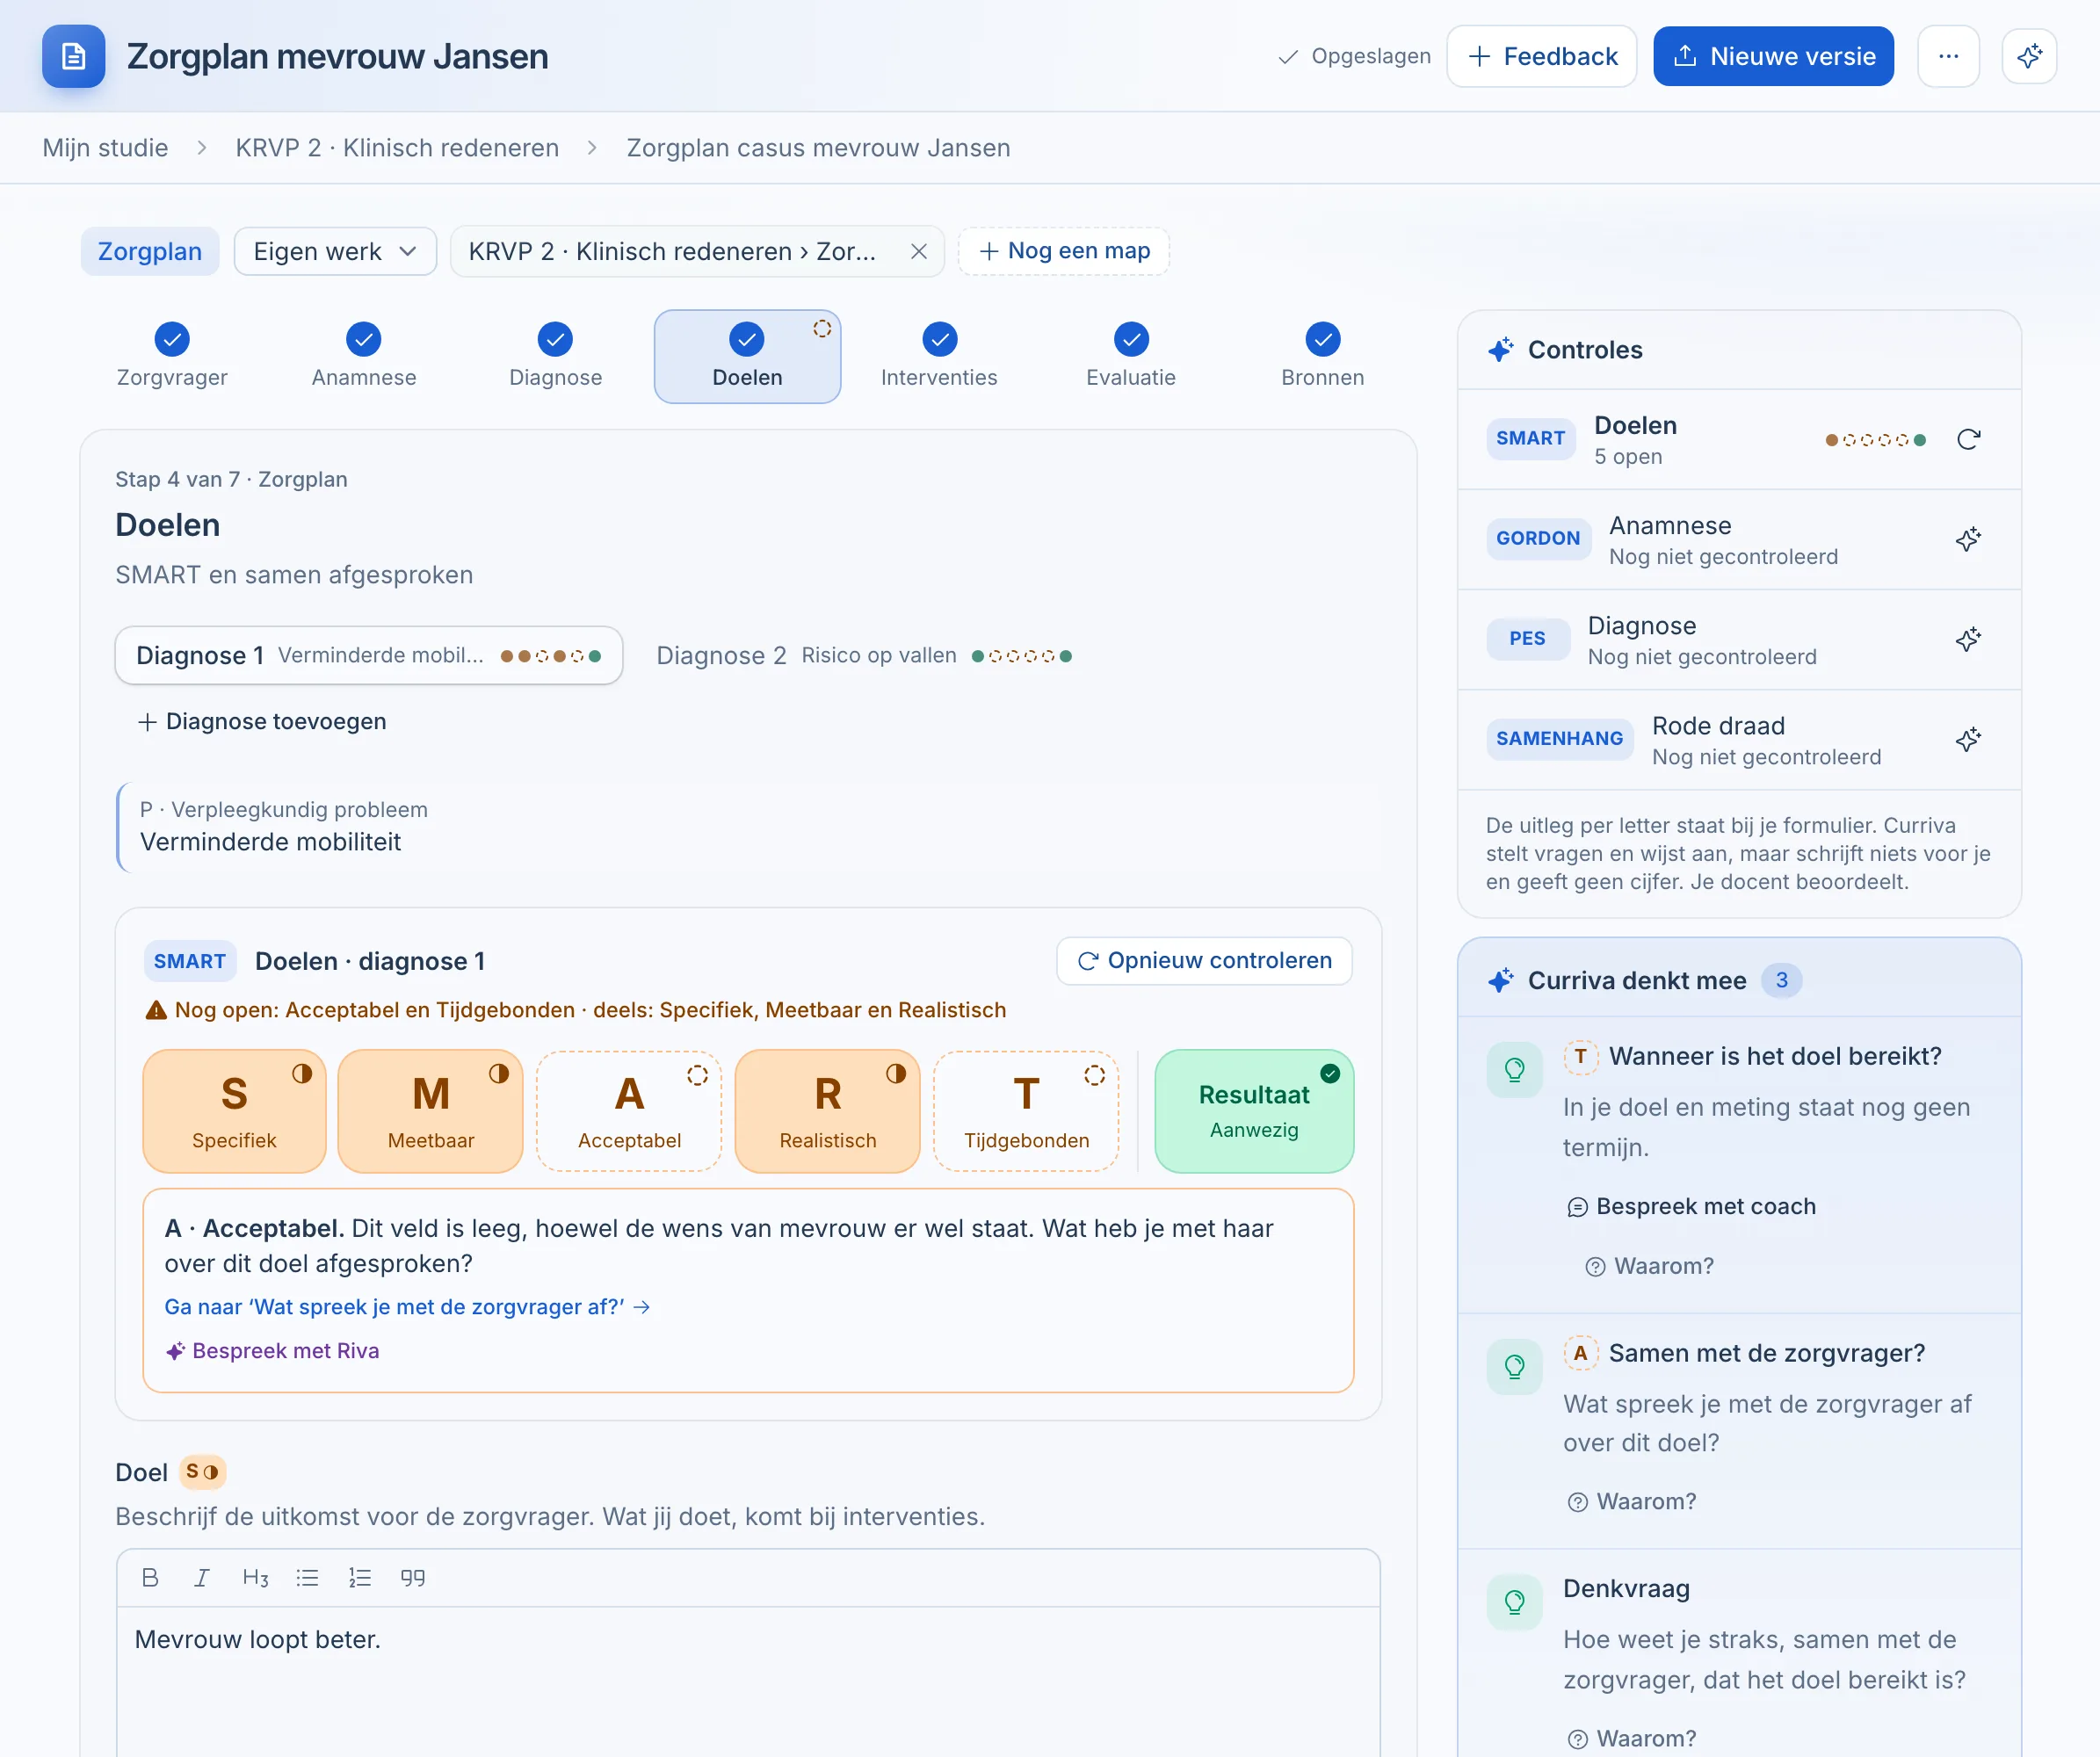This screenshot has width=2100, height=1757.
Task: Open the three-dots more options menu
Action: pyautogui.click(x=1948, y=56)
